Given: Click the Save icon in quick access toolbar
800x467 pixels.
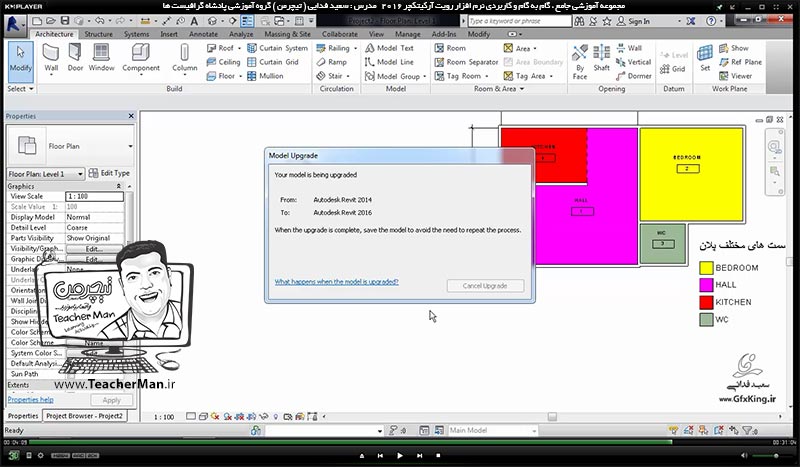Looking at the screenshot, I should 65,21.
